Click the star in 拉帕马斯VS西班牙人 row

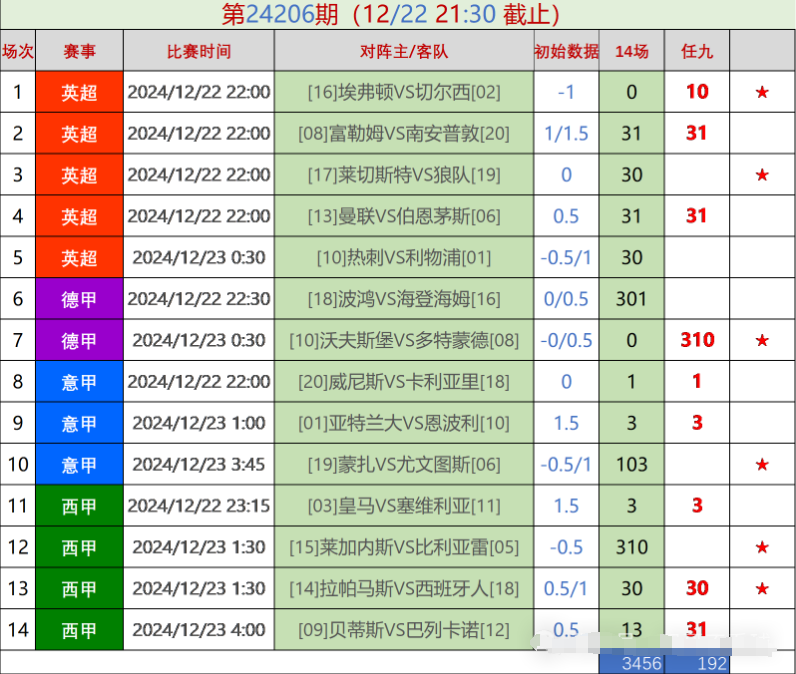click(762, 588)
